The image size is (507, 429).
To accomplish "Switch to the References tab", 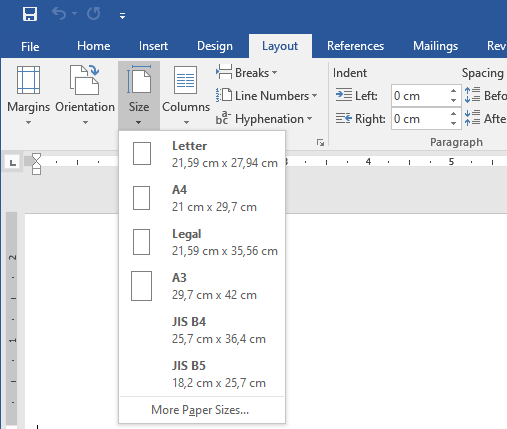I will click(x=355, y=46).
